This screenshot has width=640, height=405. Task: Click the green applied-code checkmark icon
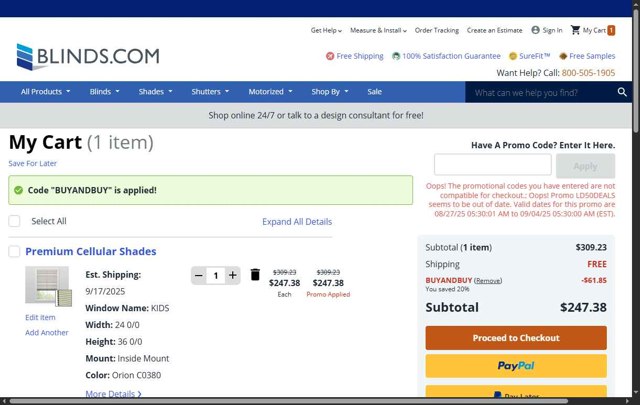pos(18,190)
